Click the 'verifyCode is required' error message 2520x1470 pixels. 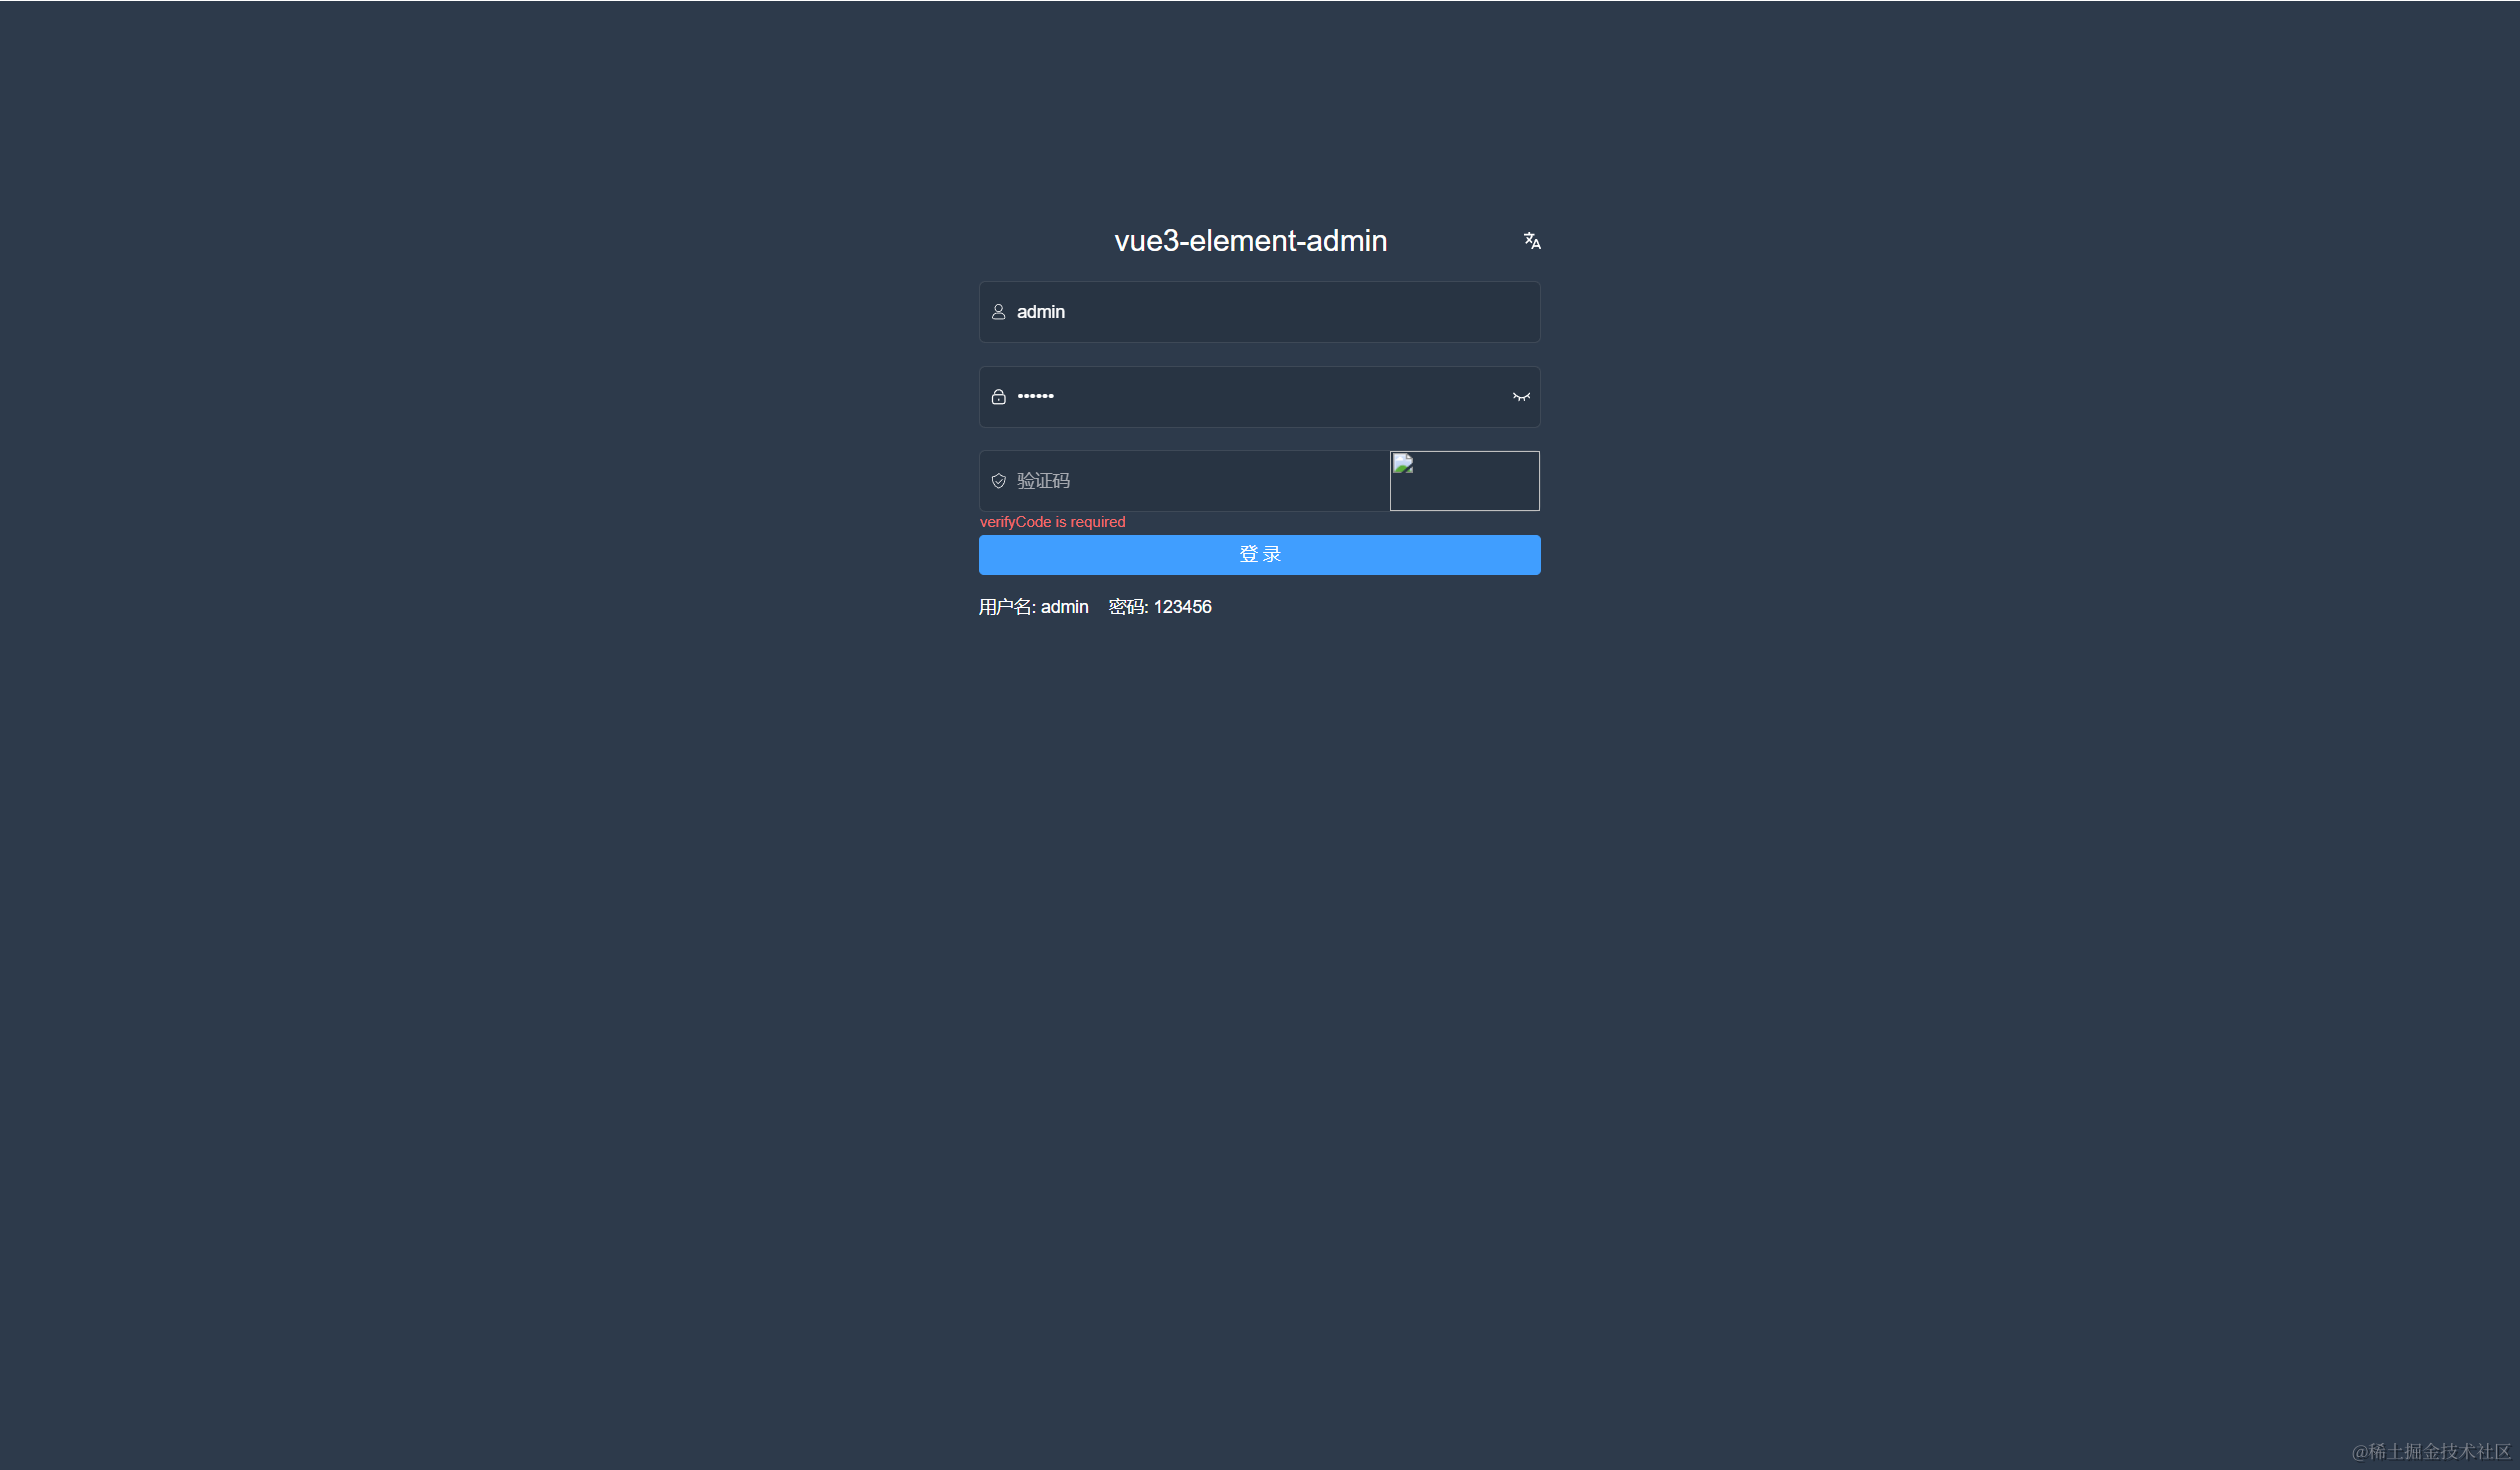(x=1052, y=522)
